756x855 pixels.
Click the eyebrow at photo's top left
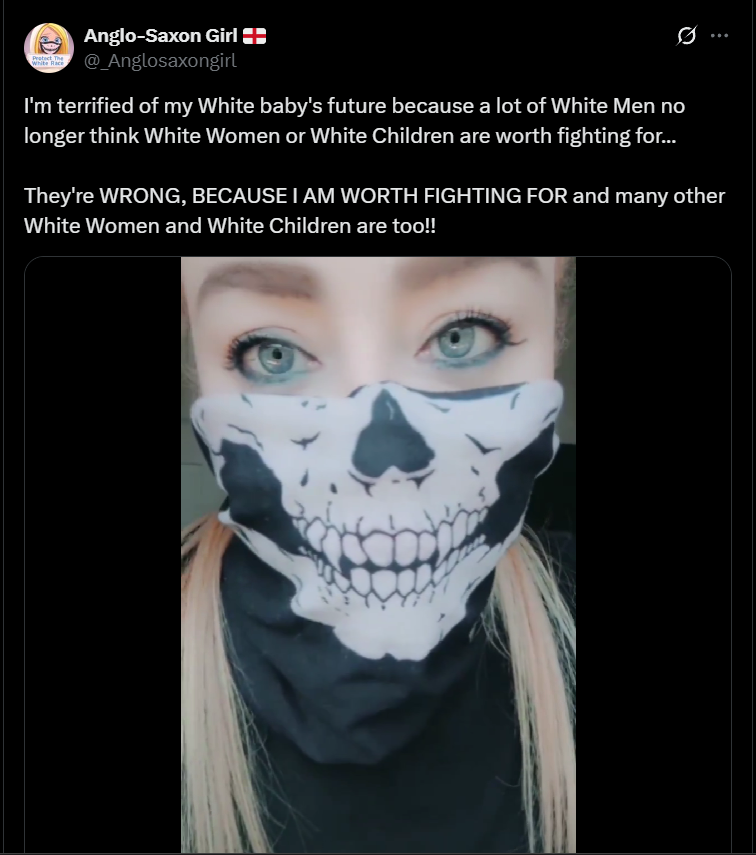(256, 282)
